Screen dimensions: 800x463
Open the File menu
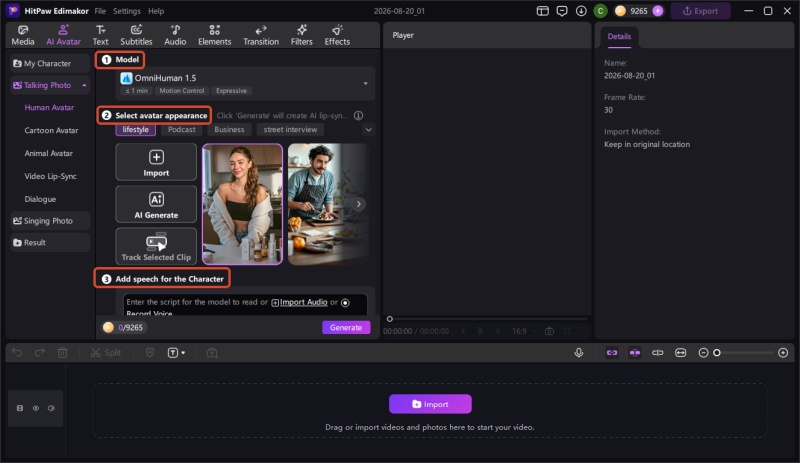(100, 11)
